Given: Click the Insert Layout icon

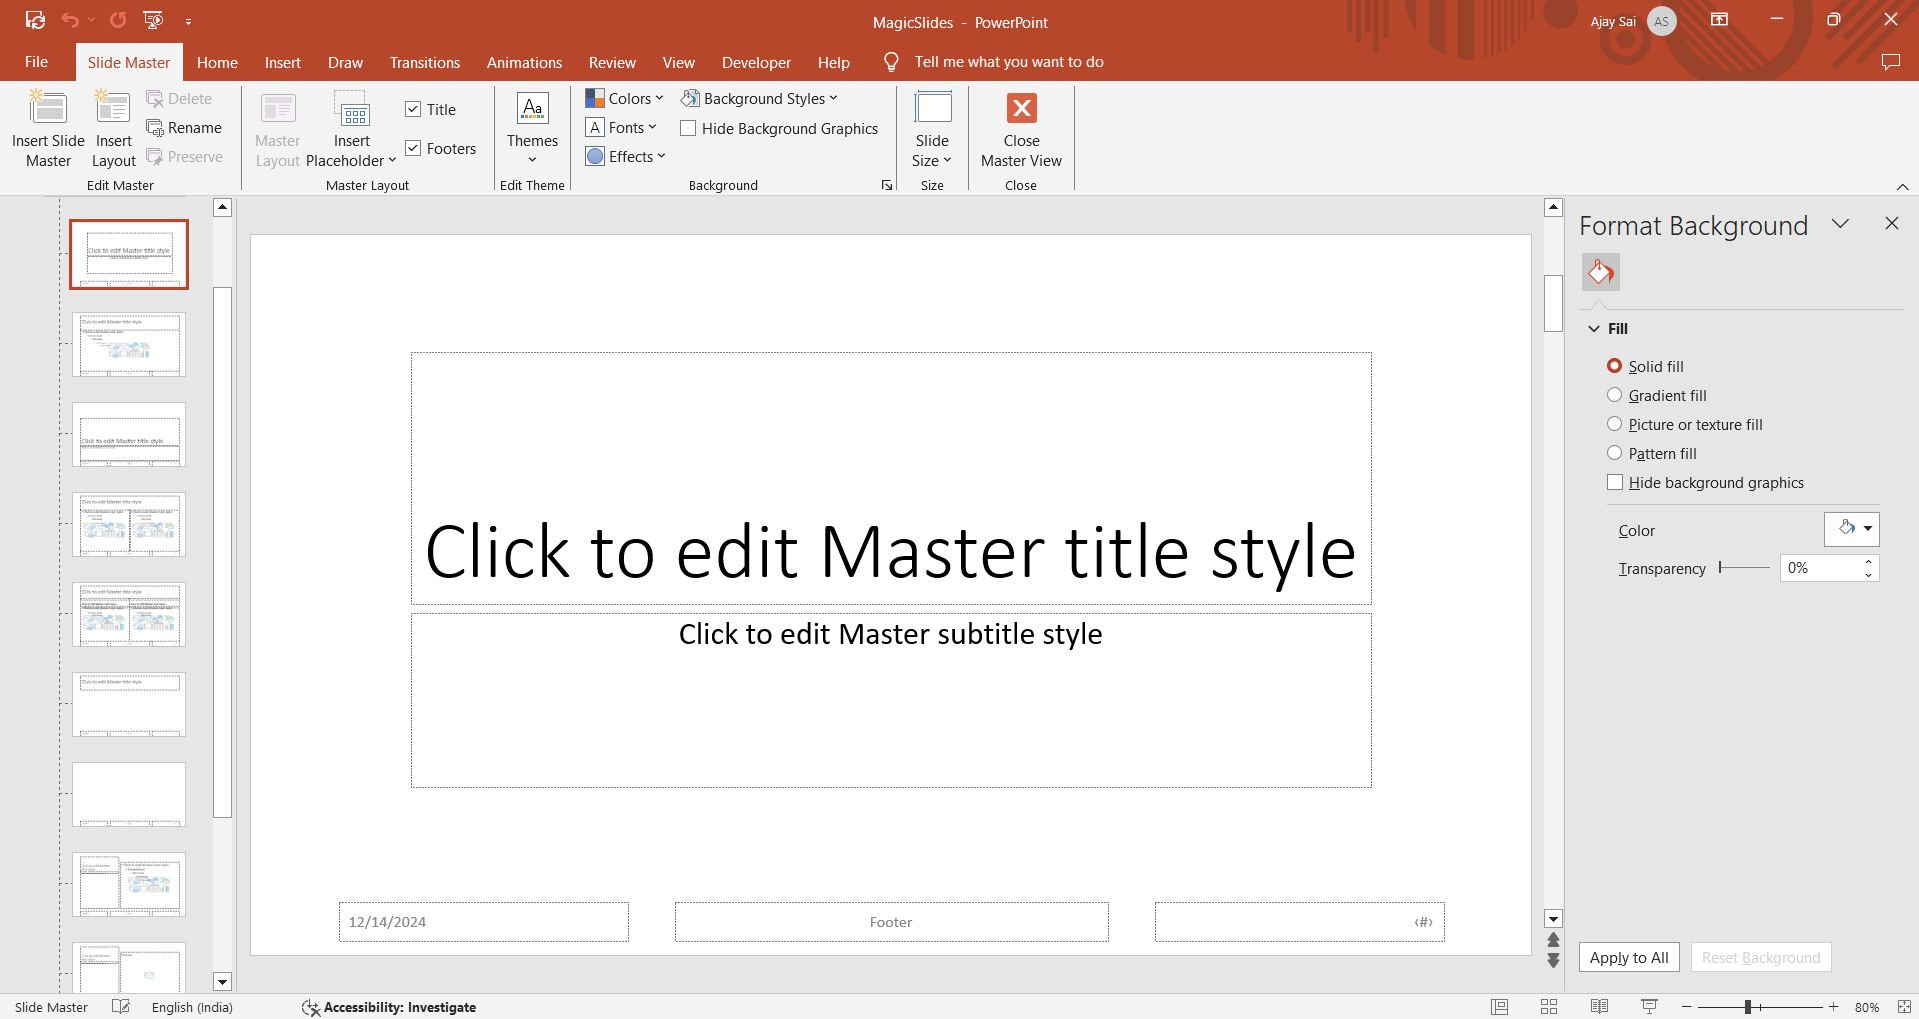Looking at the screenshot, I should 113,109.
